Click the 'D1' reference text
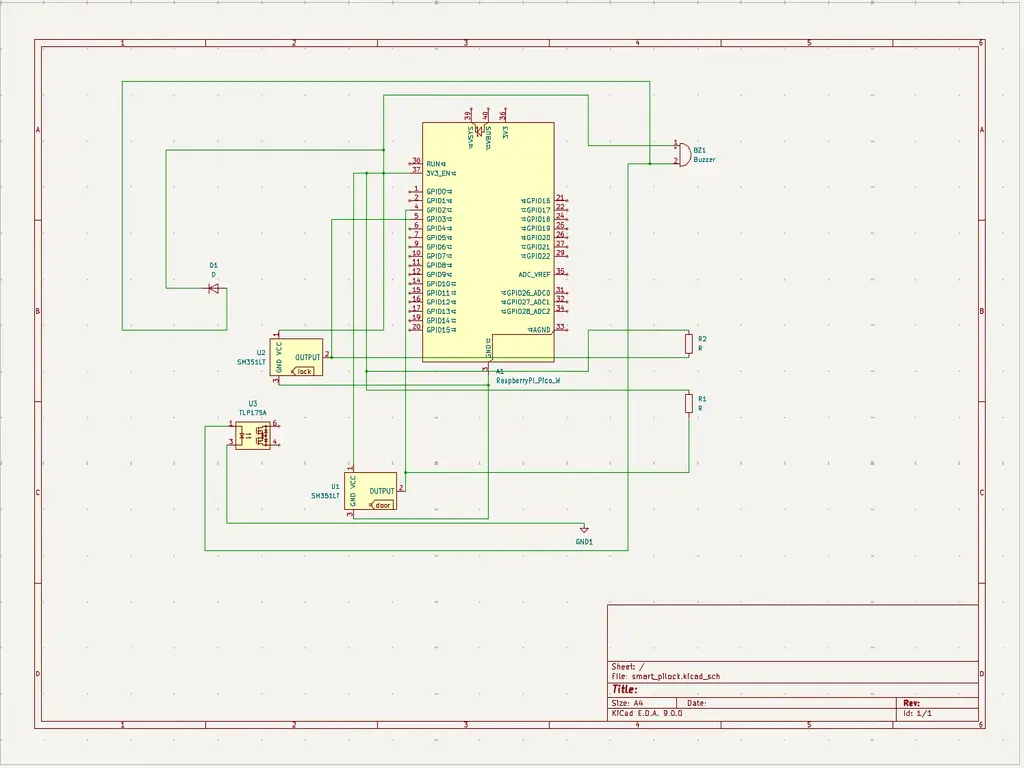Image resolution: width=1024 pixels, height=768 pixels. point(214,266)
